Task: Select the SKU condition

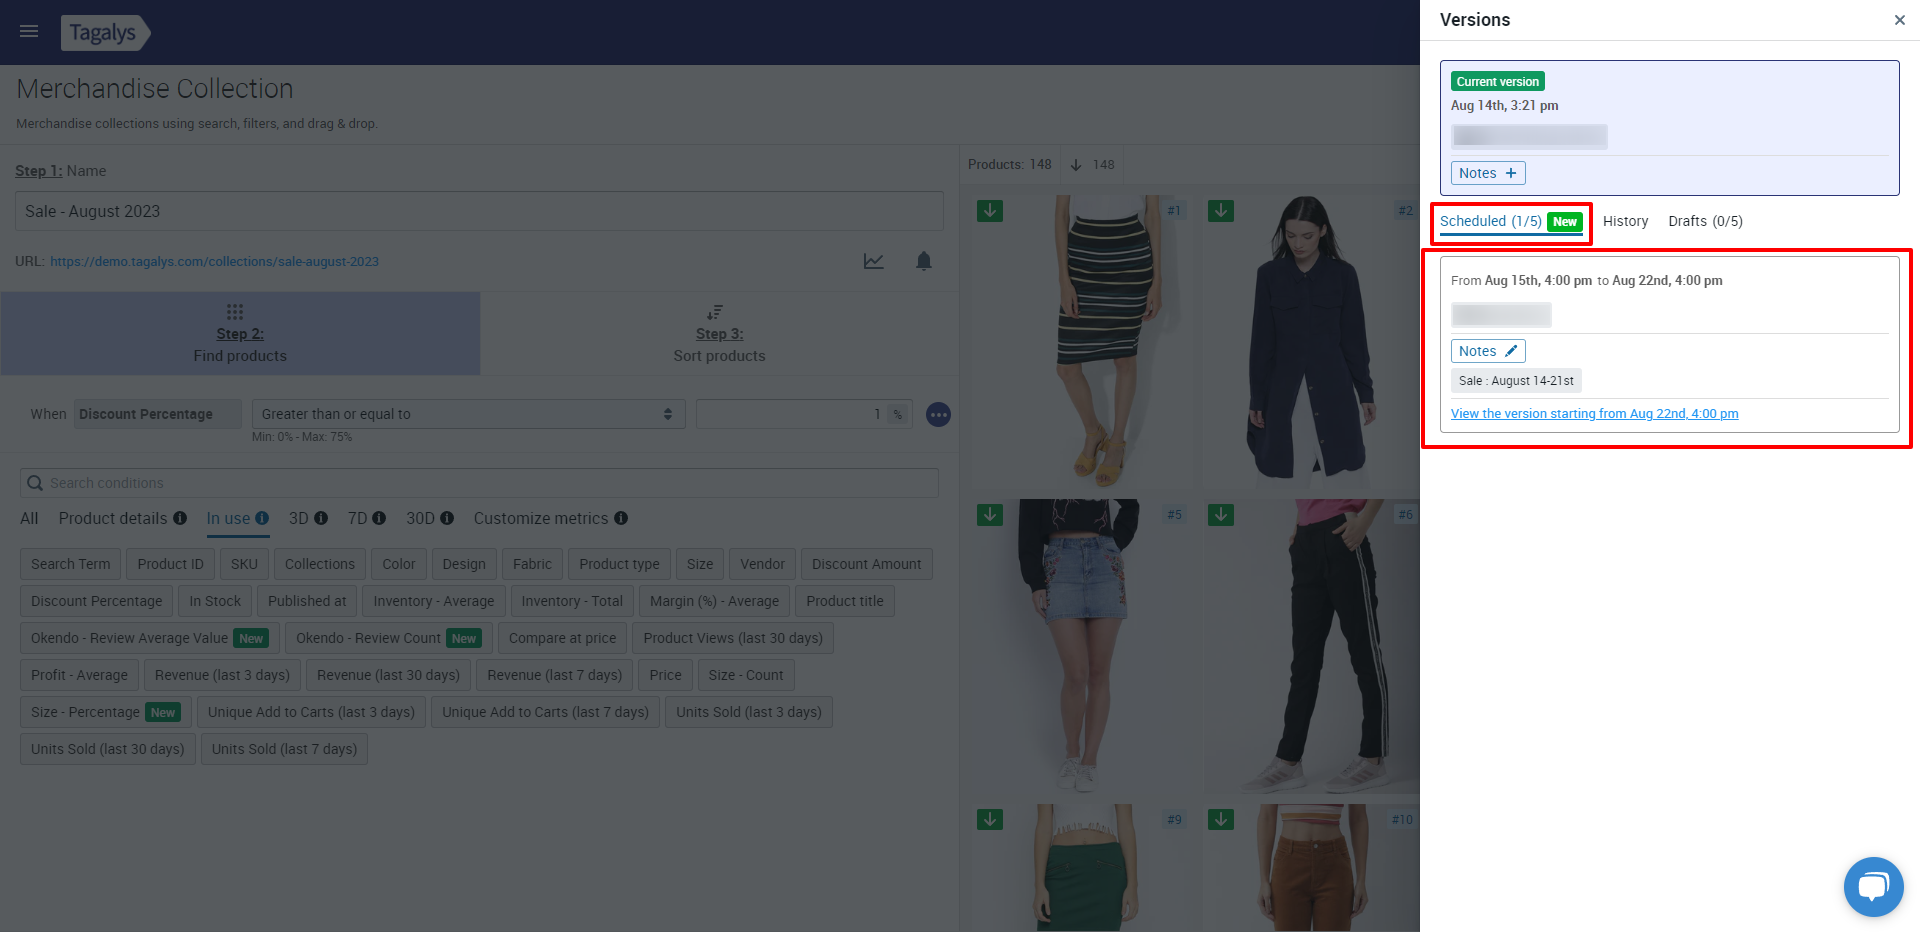Action: [244, 564]
